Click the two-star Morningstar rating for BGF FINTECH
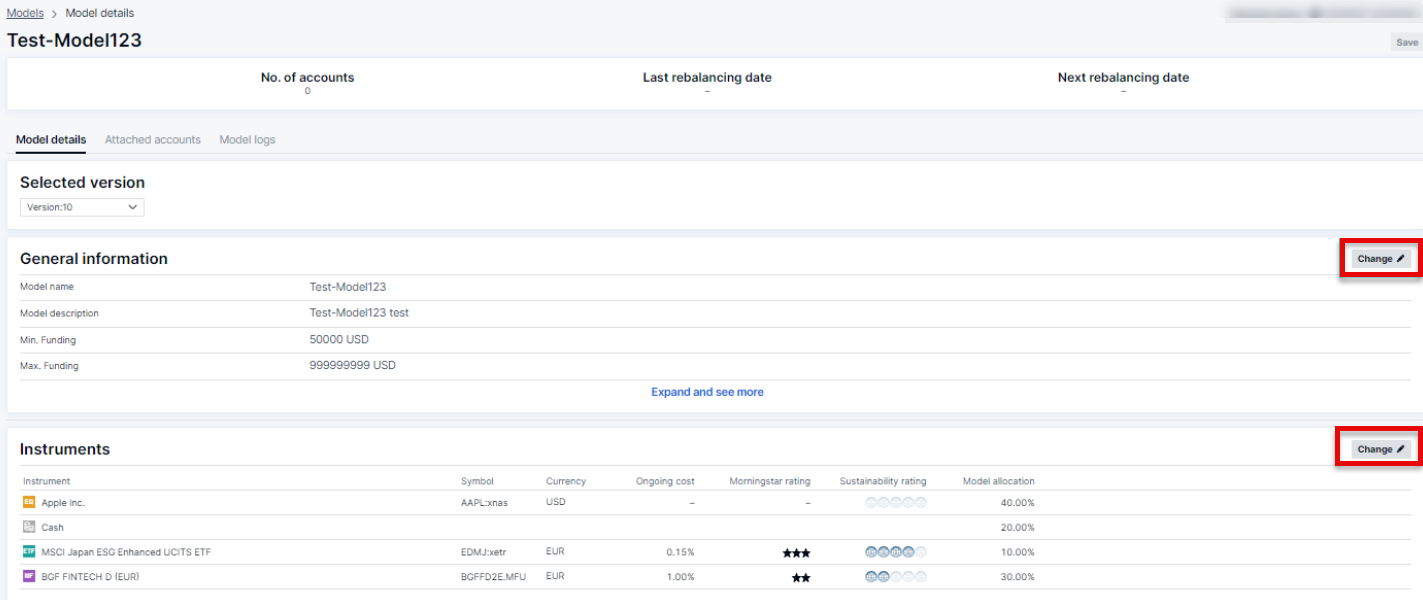Screen dimensions: 1423x600 (801, 578)
